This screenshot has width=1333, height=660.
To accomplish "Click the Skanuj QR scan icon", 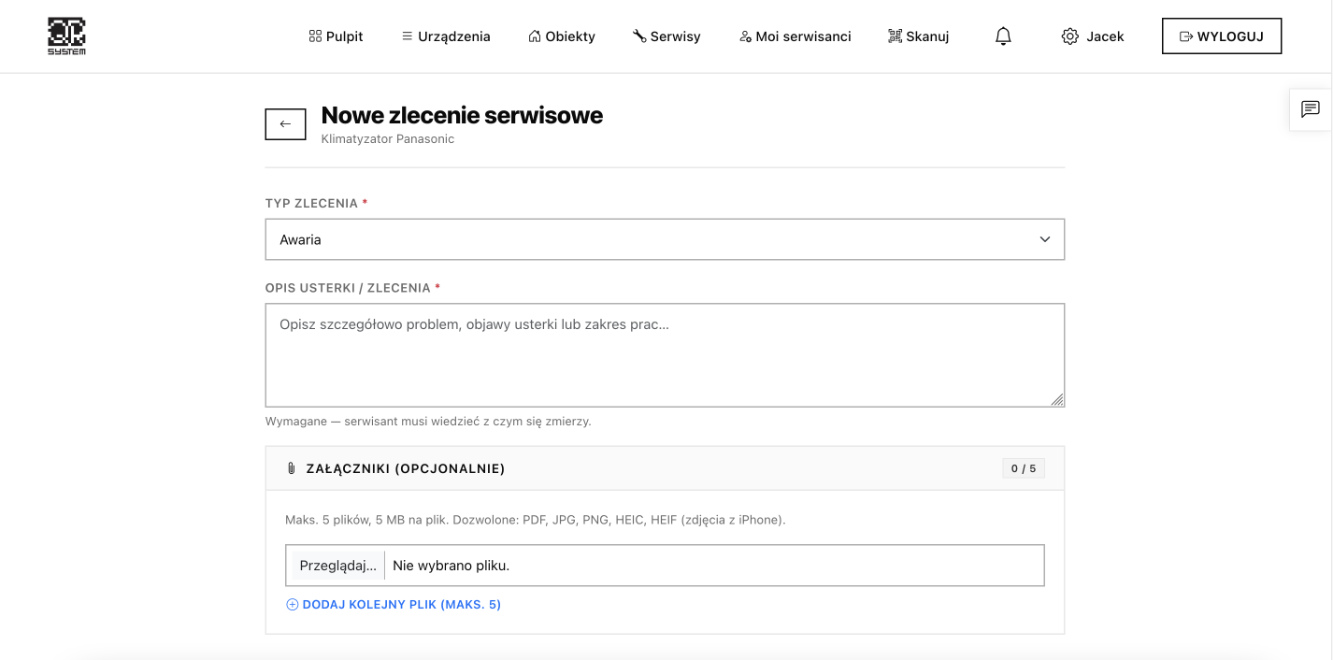I will pyautogui.click(x=895, y=36).
